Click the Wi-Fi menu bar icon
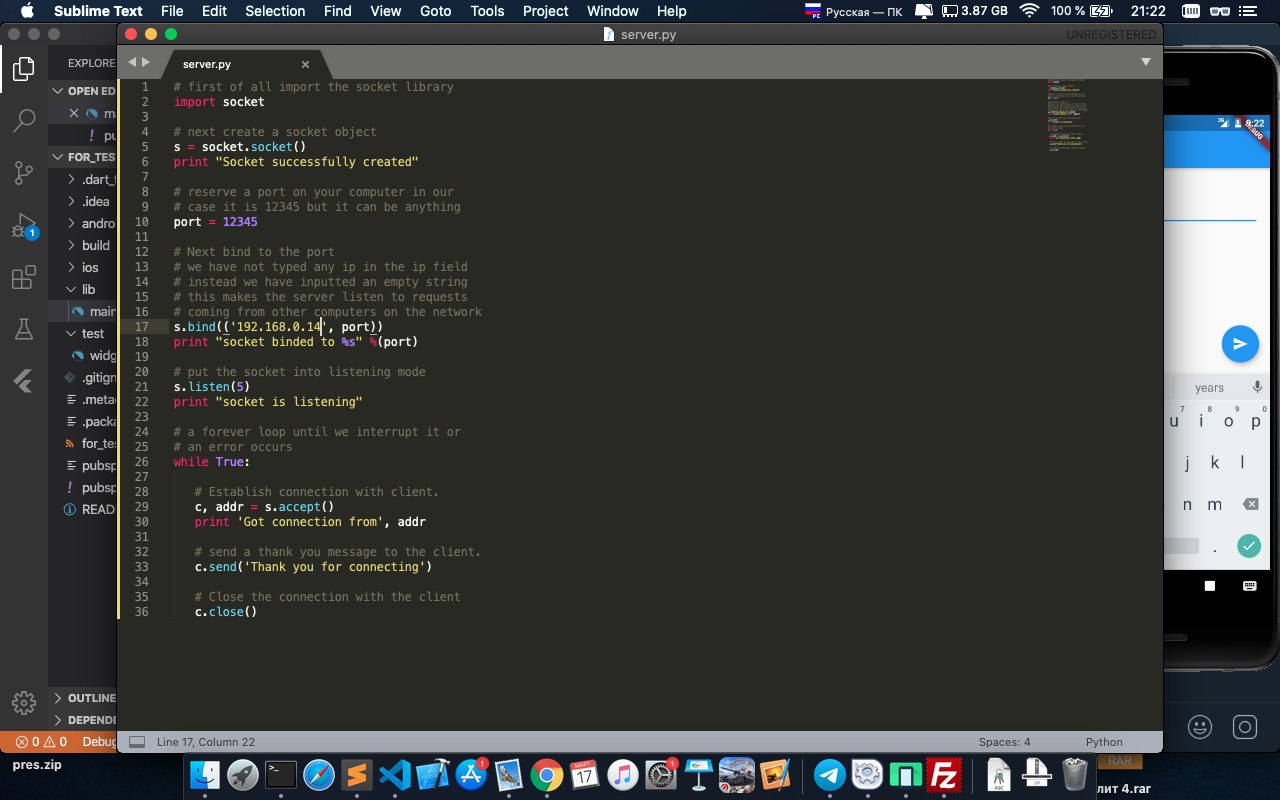 [1029, 11]
